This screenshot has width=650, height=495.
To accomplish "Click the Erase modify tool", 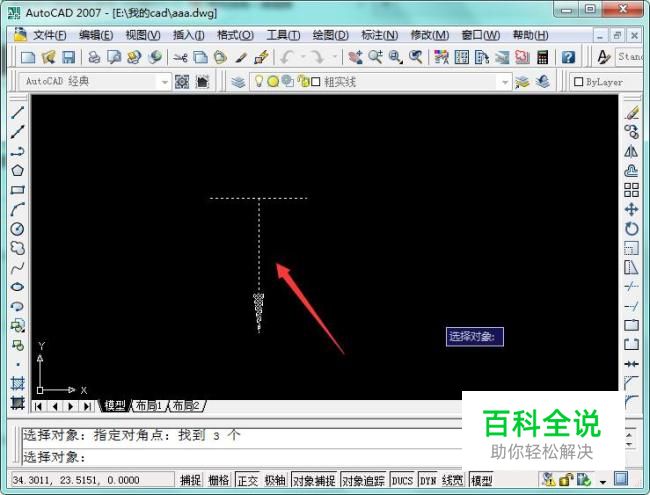I will pos(631,113).
